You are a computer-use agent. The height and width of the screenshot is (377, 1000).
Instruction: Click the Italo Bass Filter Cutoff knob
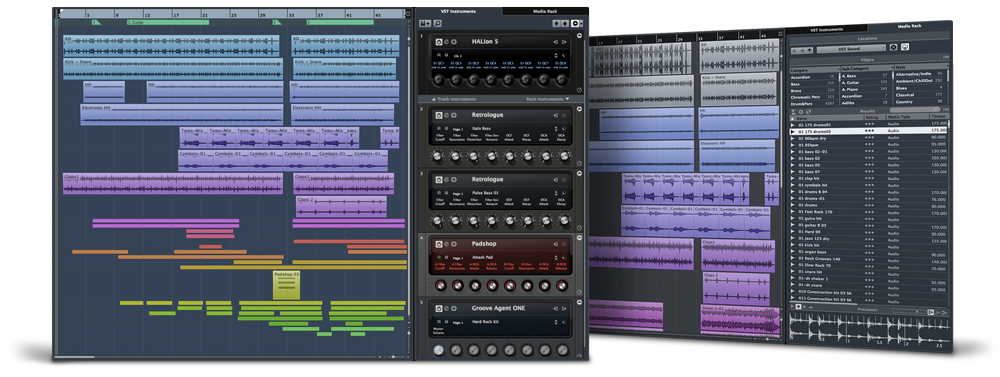click(438, 156)
